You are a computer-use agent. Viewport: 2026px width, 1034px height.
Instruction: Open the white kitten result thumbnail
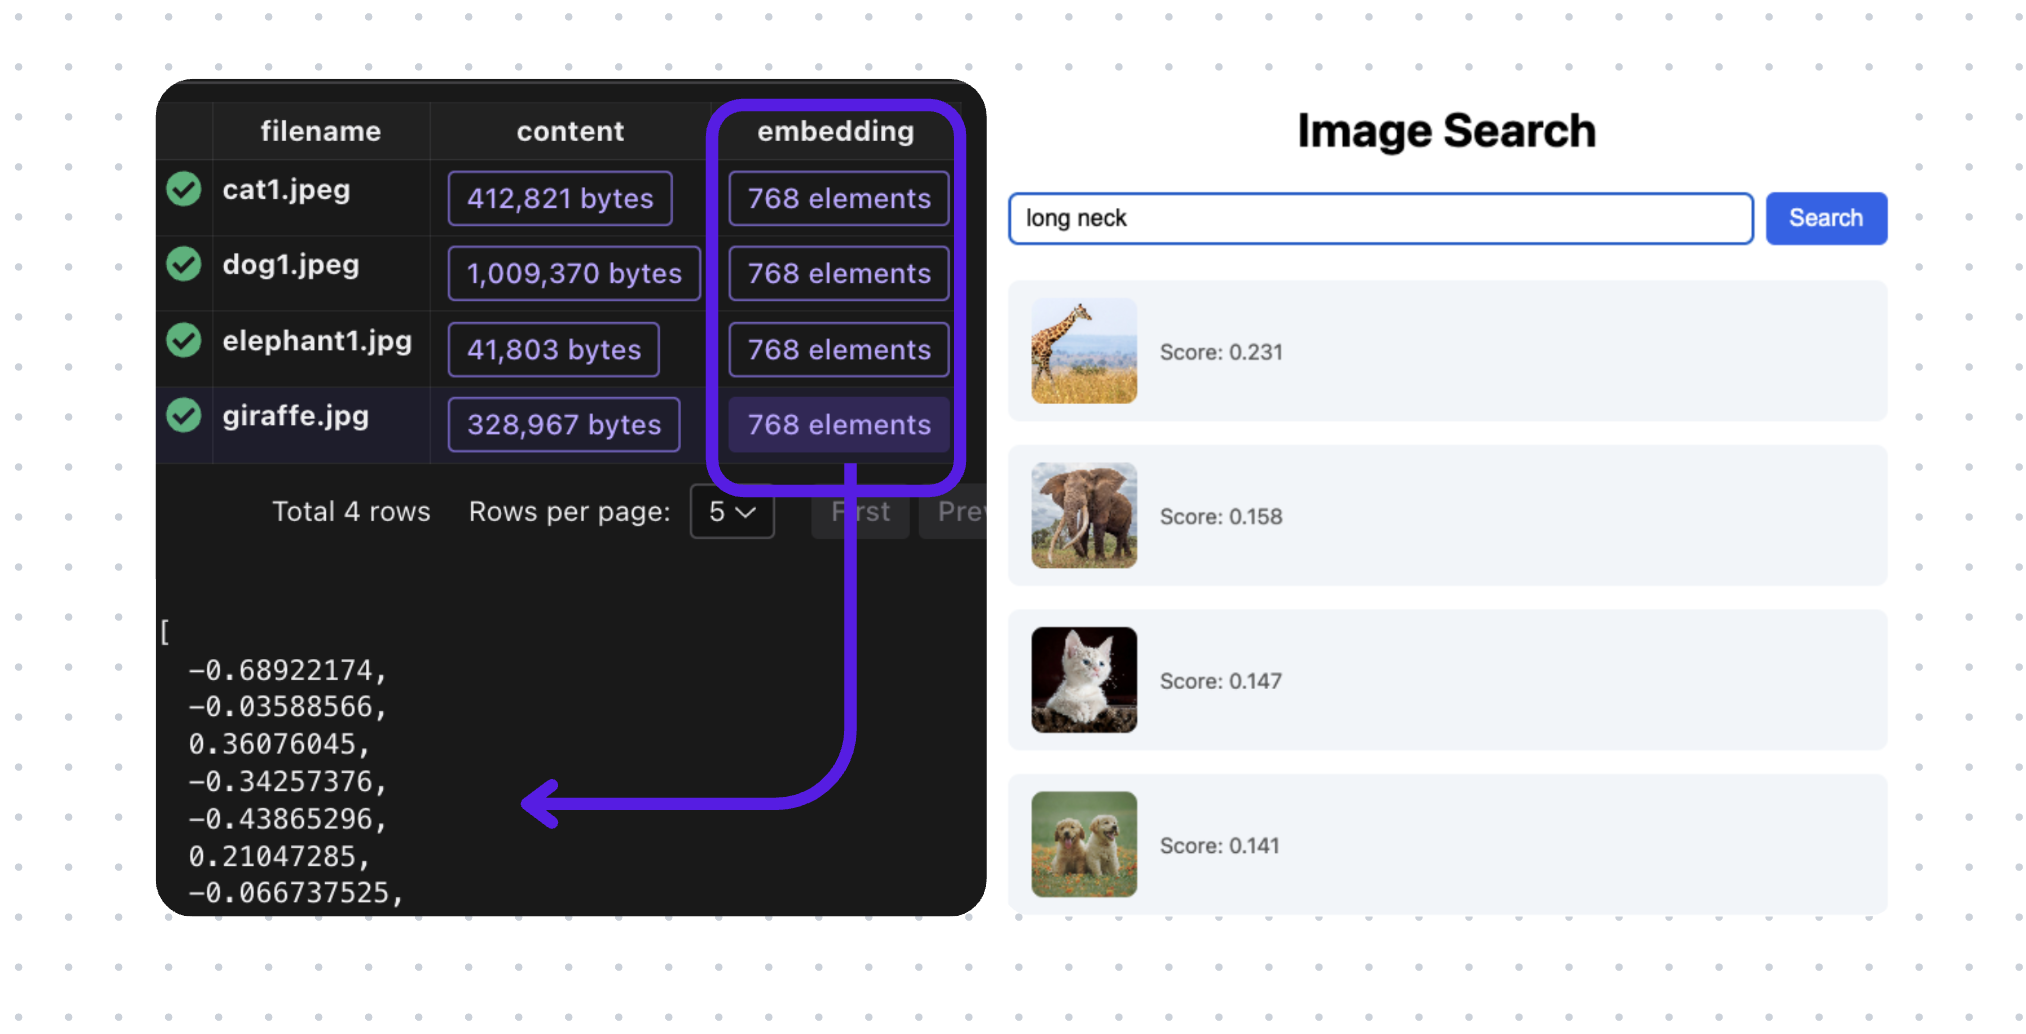[x=1084, y=680]
